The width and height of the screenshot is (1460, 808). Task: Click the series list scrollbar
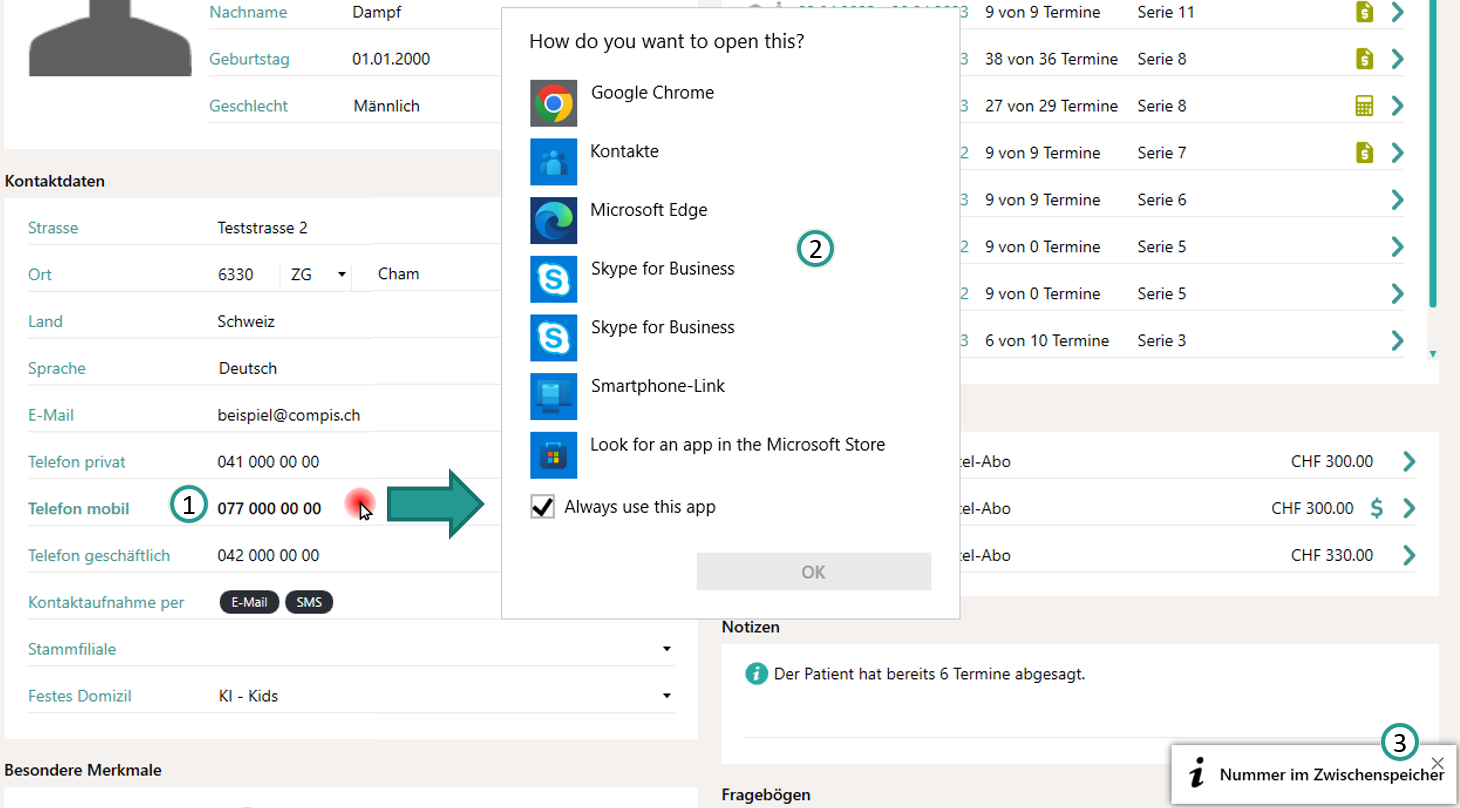click(1433, 153)
